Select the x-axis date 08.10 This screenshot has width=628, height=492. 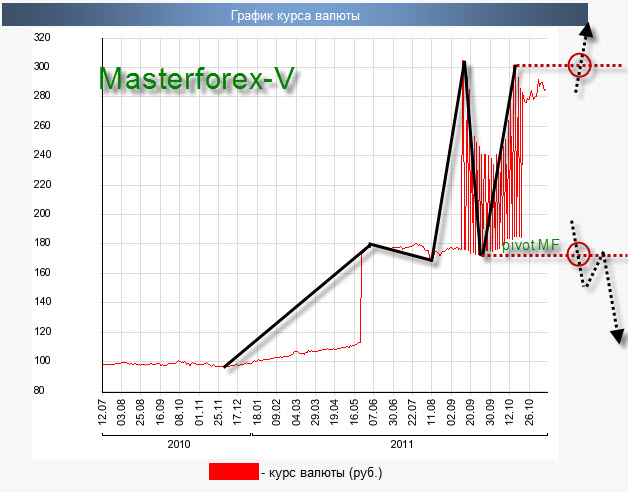[179, 412]
